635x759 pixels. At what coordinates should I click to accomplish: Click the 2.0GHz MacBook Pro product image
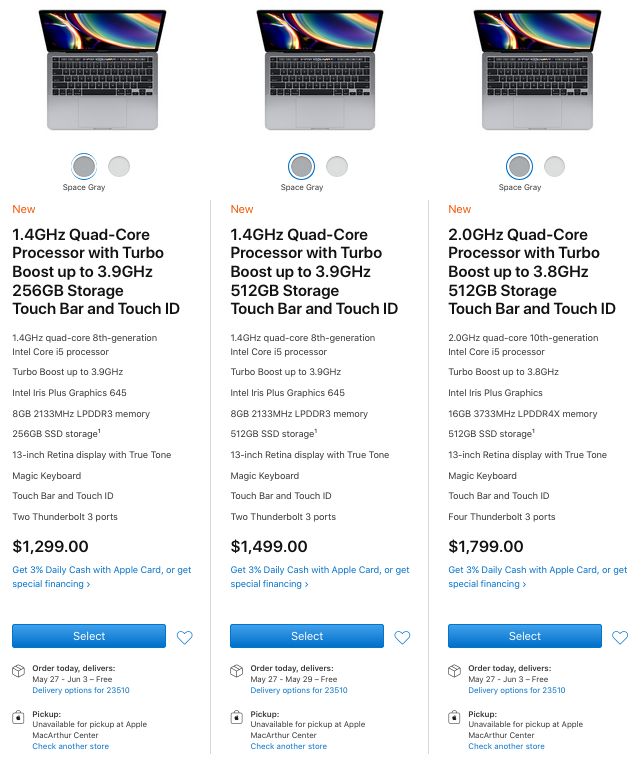tap(525, 69)
